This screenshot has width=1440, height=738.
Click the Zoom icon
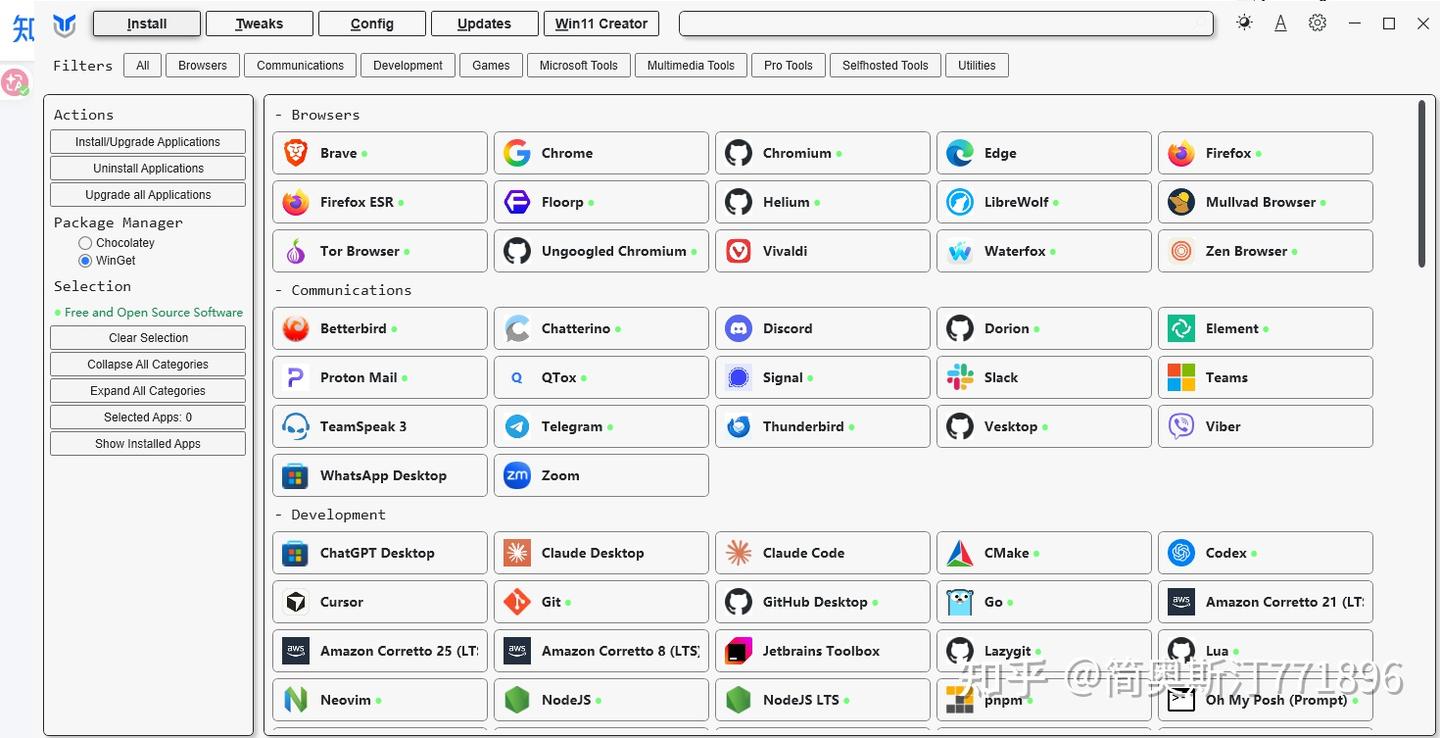tap(517, 475)
